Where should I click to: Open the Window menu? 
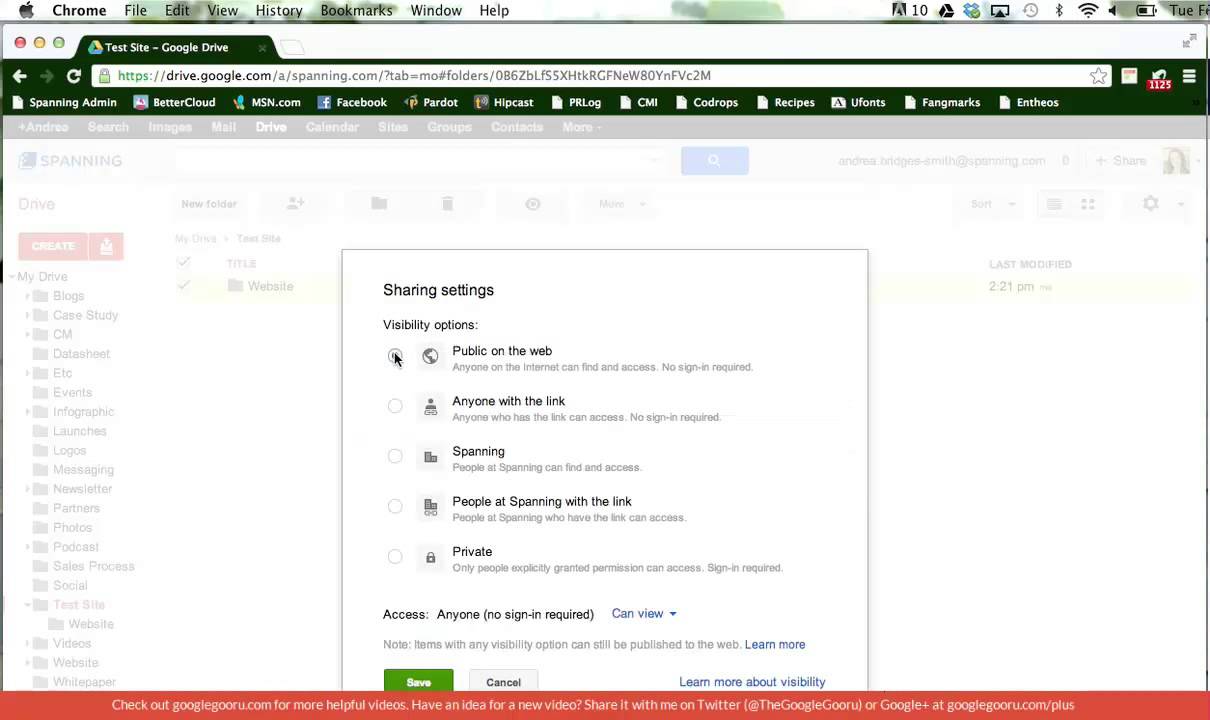pyautogui.click(x=436, y=11)
